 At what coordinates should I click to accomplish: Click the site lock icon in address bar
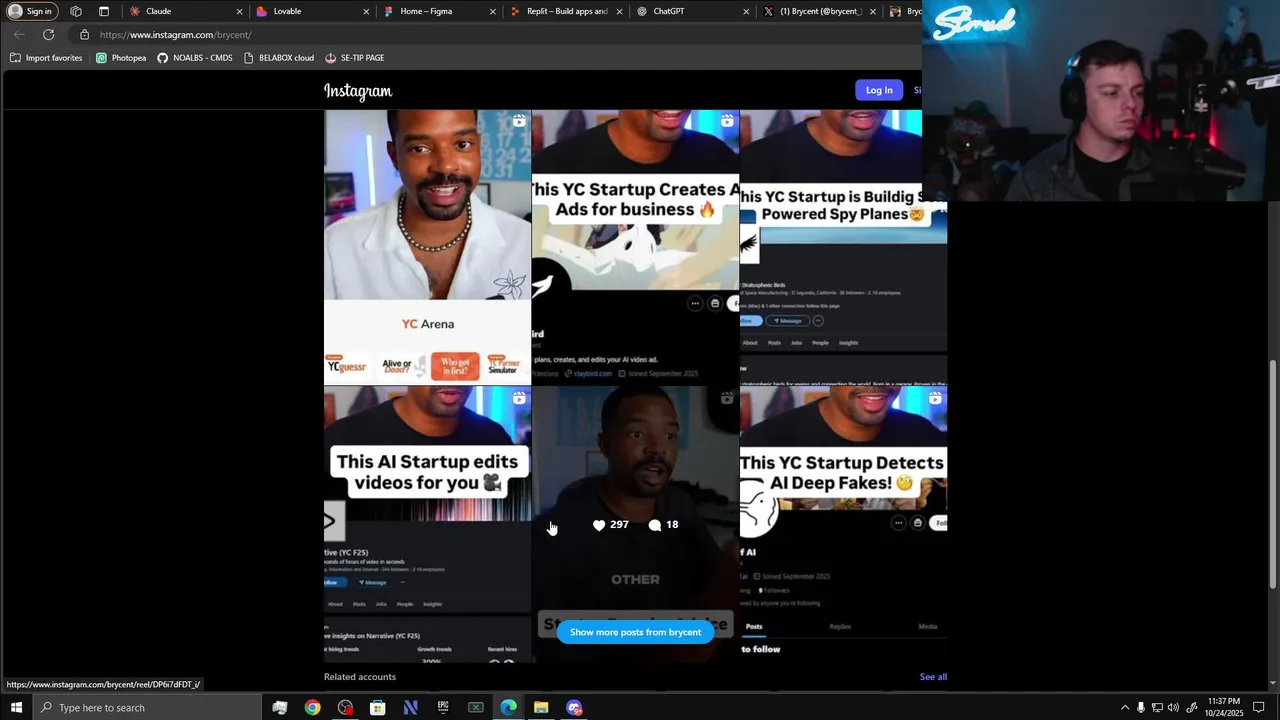coord(85,35)
